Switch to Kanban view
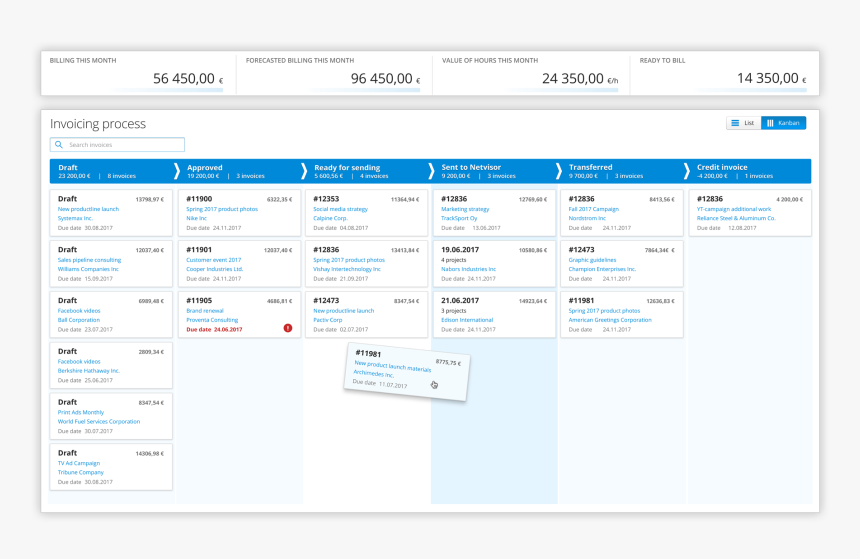 pyautogui.click(x=783, y=123)
